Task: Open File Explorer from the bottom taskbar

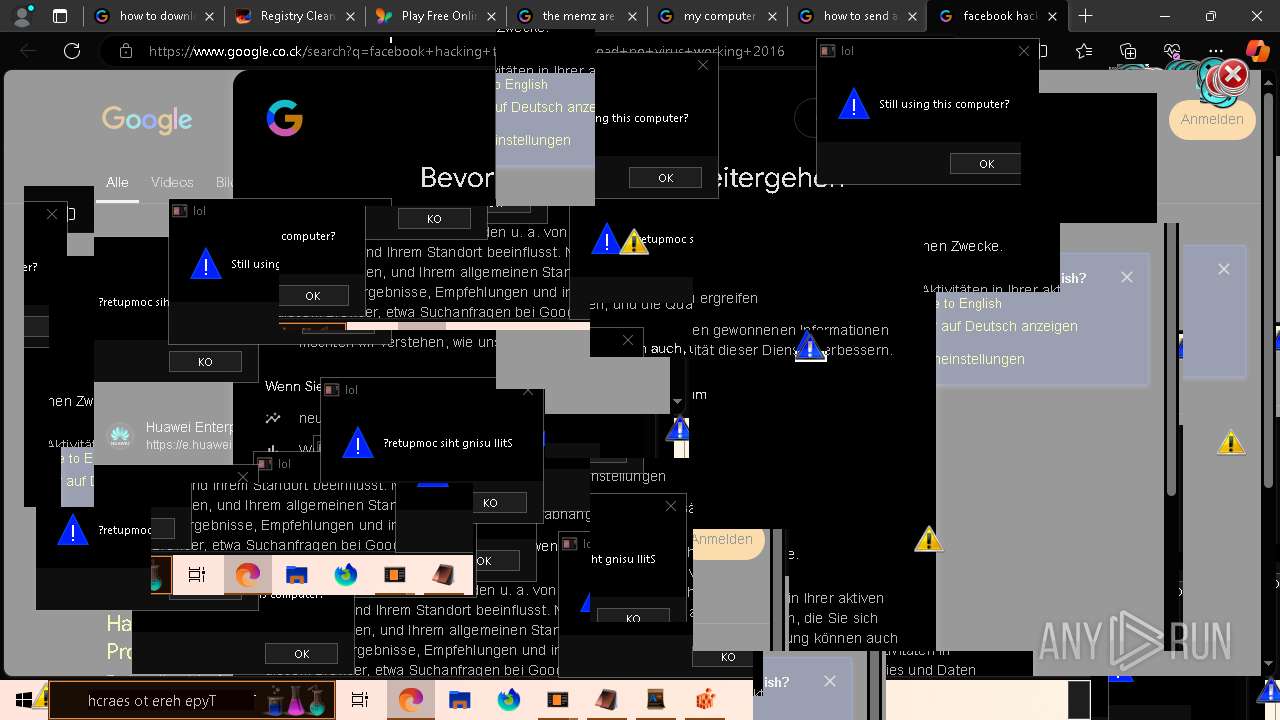Action: (x=459, y=700)
